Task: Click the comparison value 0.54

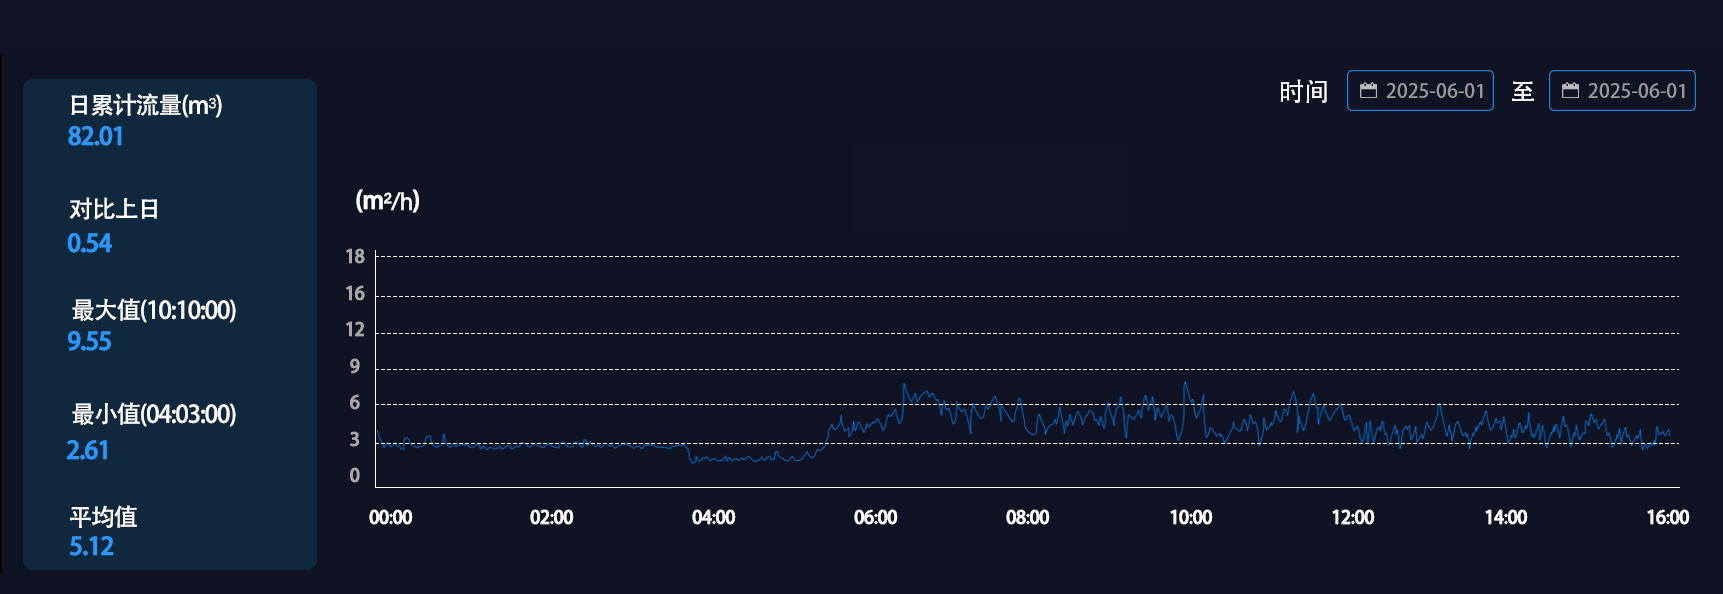Action: [x=89, y=243]
